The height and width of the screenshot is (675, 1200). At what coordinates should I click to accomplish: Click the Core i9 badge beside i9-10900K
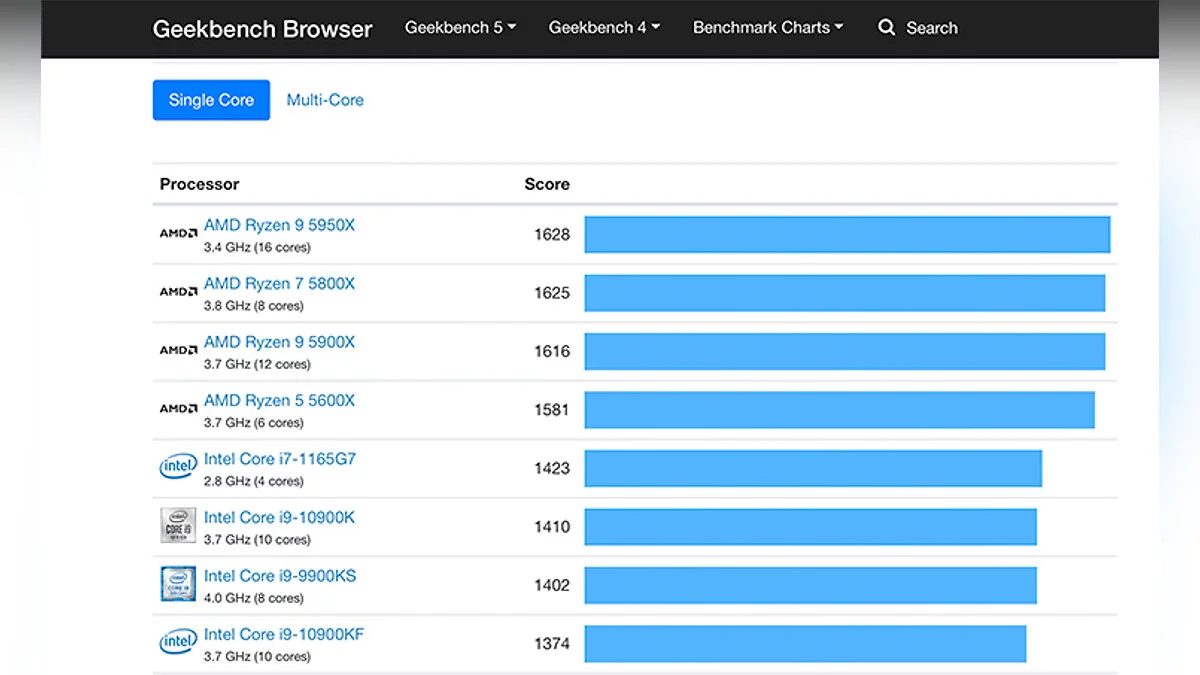pyautogui.click(x=178, y=526)
